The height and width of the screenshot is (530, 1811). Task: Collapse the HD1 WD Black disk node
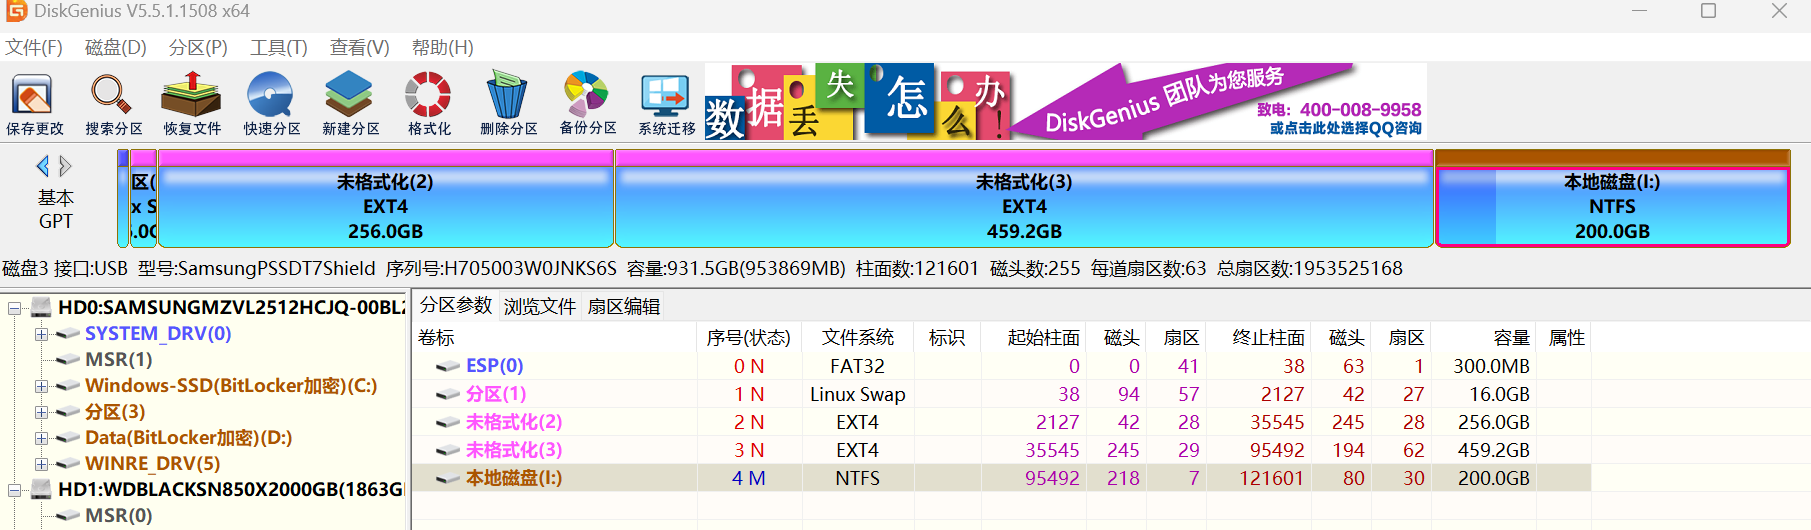pos(15,490)
